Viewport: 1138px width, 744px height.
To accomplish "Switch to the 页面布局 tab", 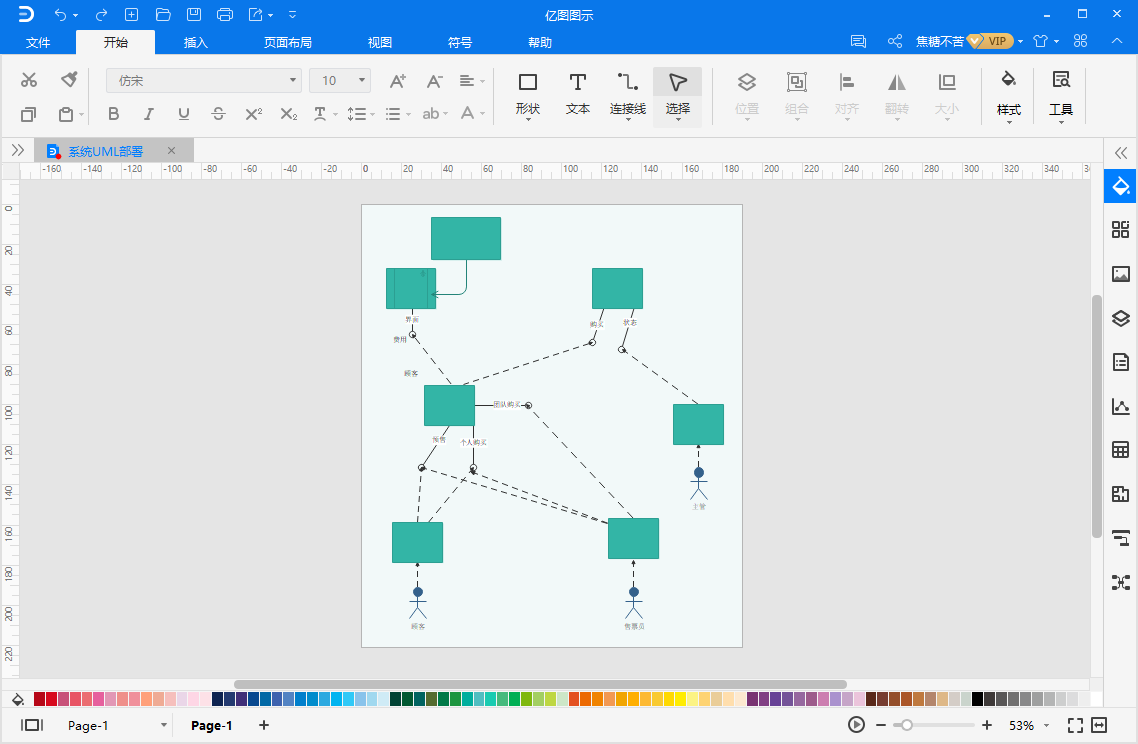I will tap(287, 42).
